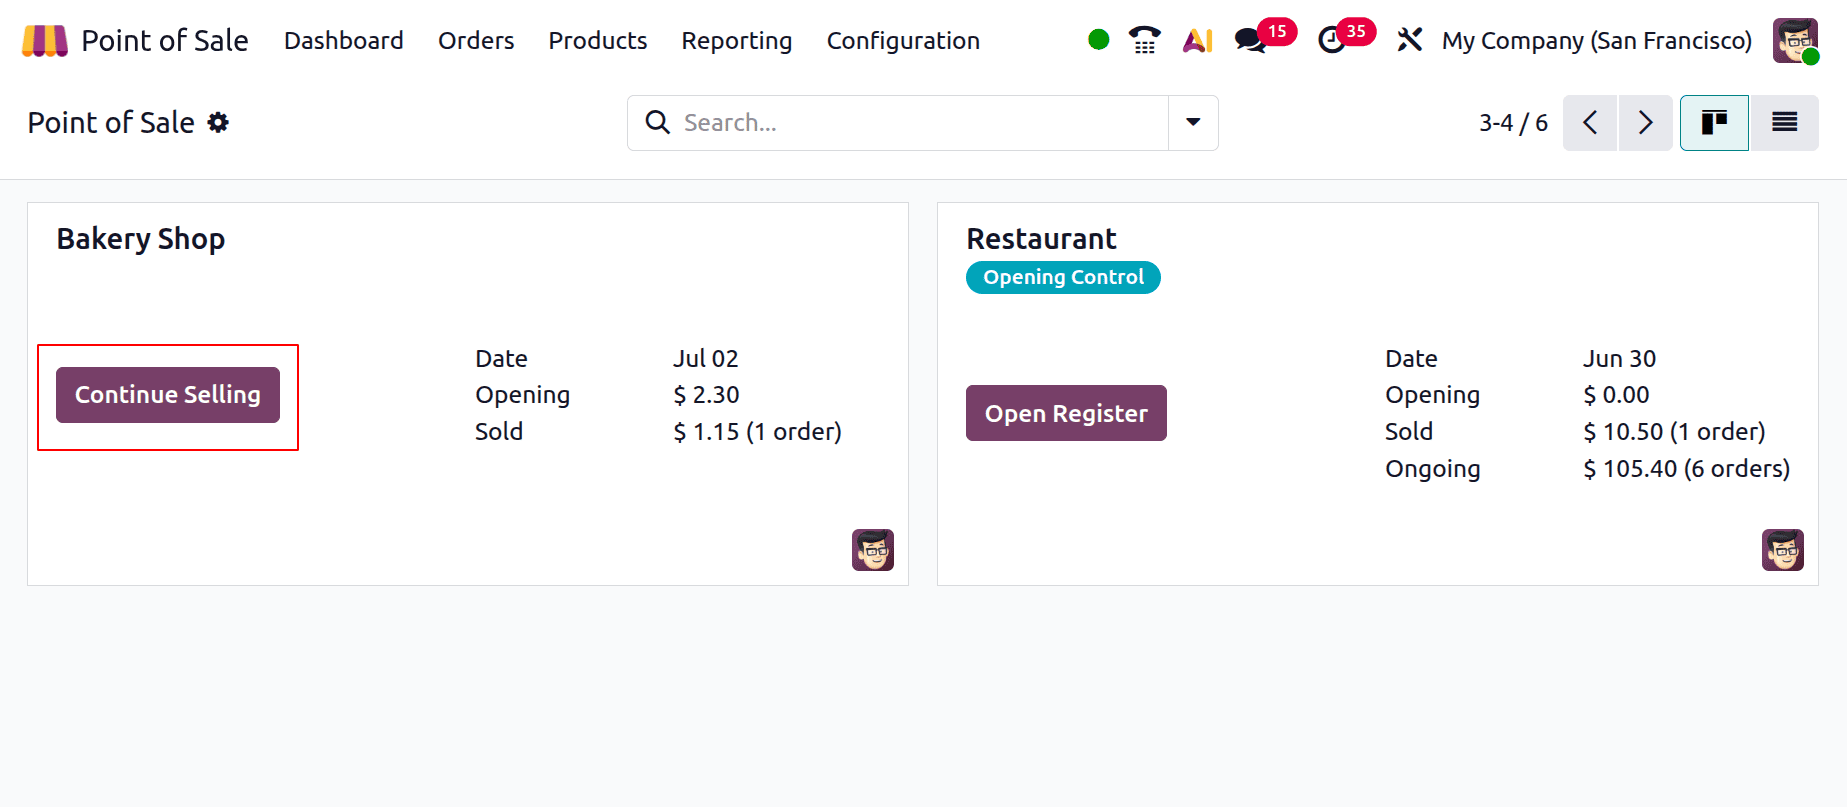Click Continue Selling for Bakery Shop
This screenshot has height=807, width=1847.
pyautogui.click(x=168, y=395)
